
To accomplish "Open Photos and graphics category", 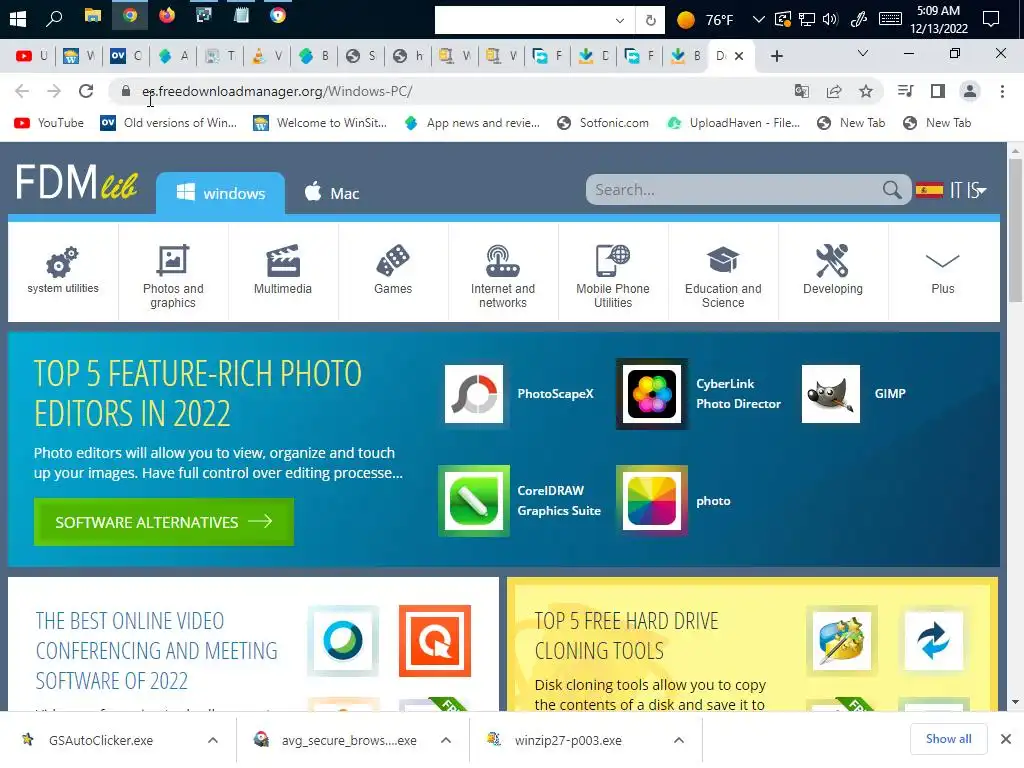I will click(x=173, y=272).
